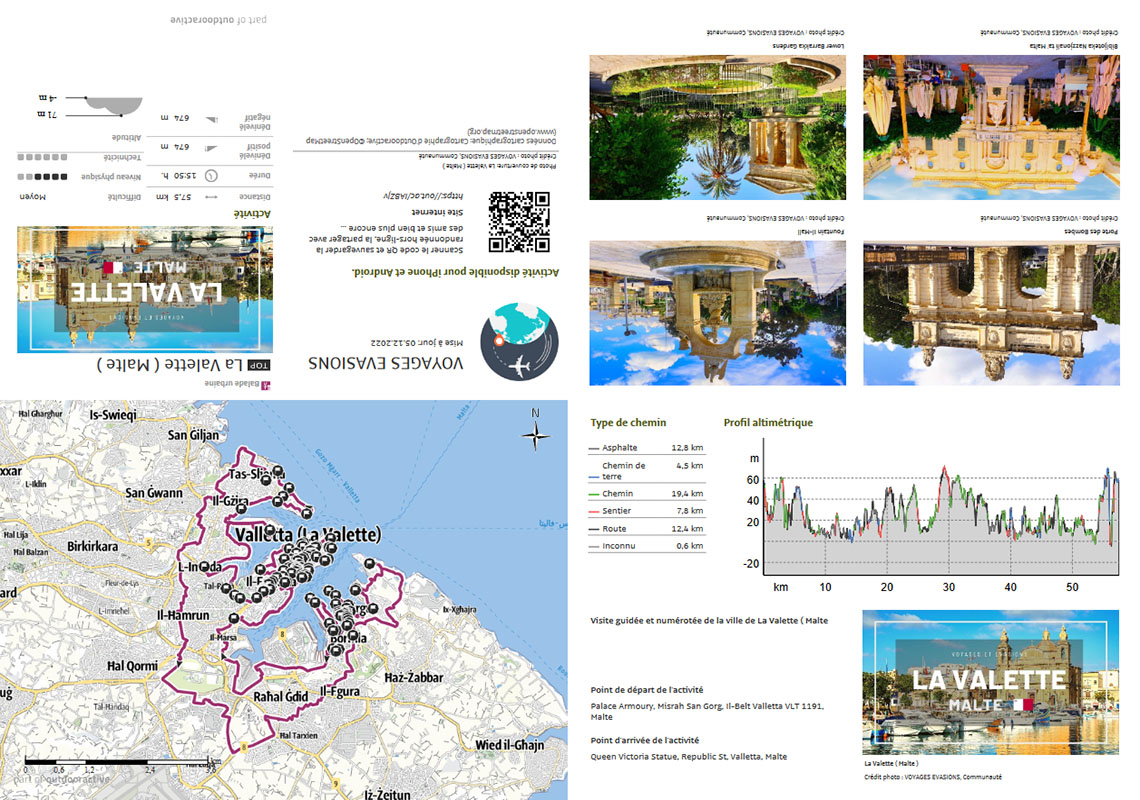The height and width of the screenshot is (800, 1140).
Task: Click the north compass rose on the map
Action: click(x=536, y=435)
